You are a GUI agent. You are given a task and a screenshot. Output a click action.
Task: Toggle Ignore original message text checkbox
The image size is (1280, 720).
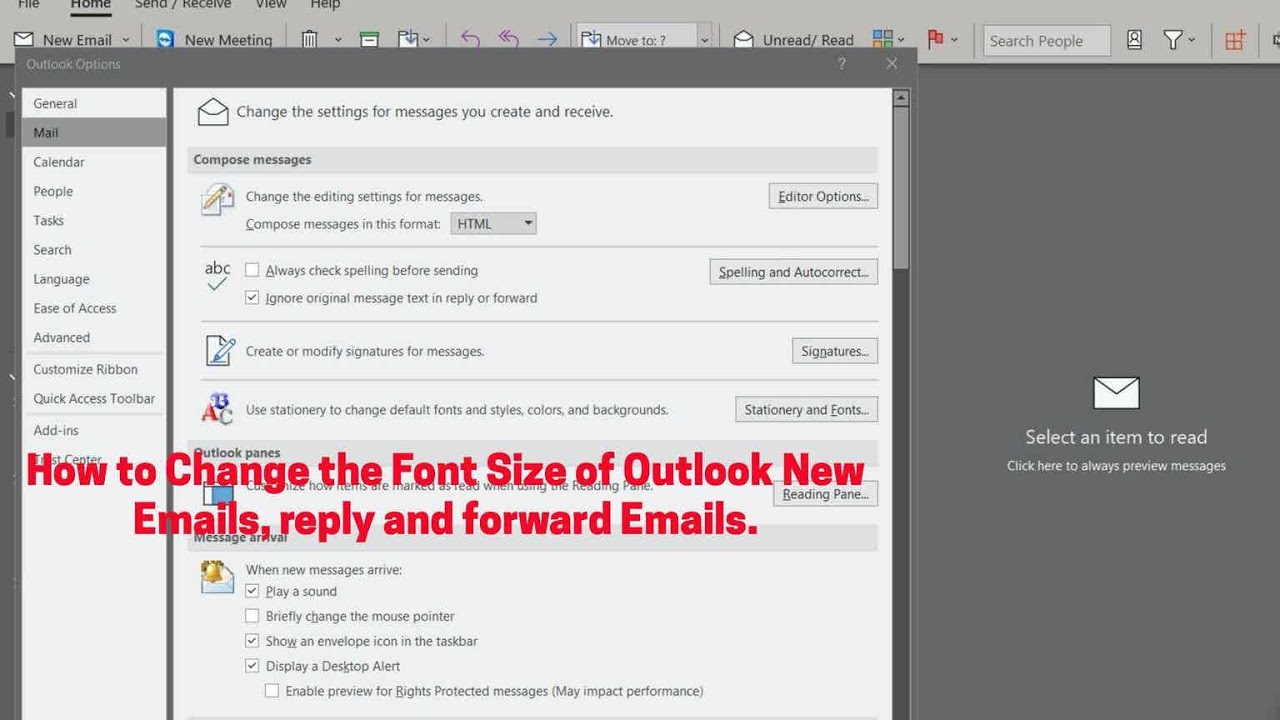[252, 298]
